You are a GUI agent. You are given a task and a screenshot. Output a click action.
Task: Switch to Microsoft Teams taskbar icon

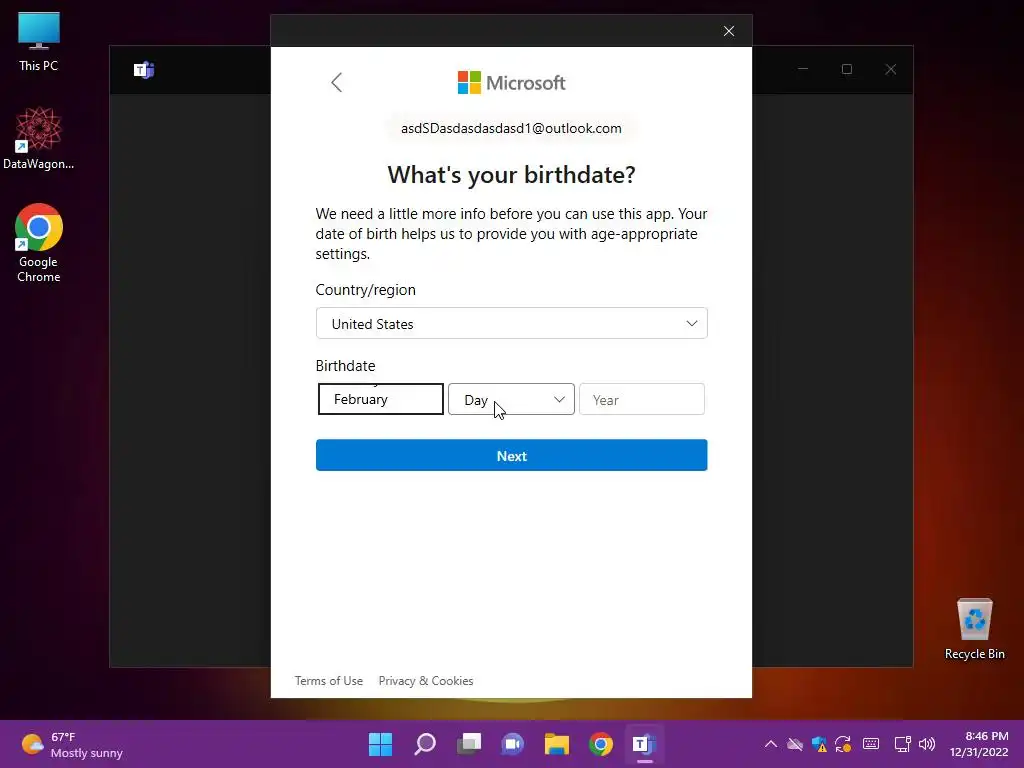645,744
